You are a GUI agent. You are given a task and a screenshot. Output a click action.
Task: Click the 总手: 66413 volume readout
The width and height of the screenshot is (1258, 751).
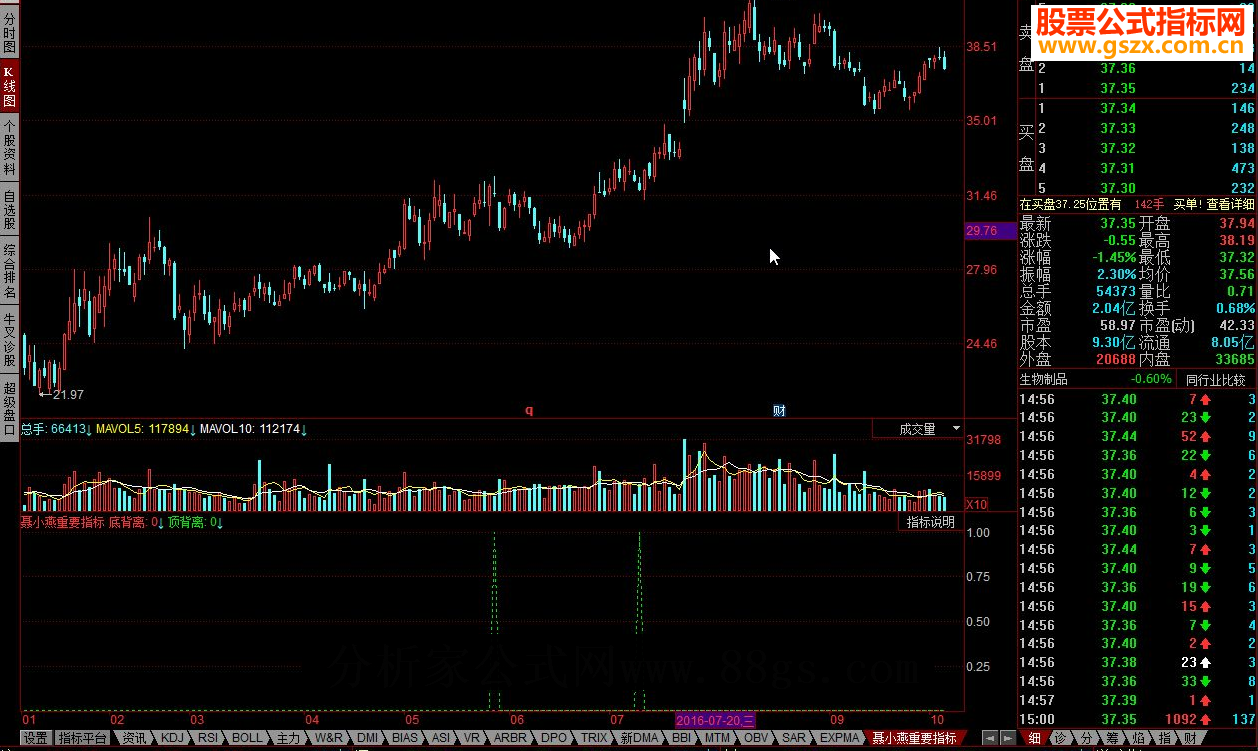pyautogui.click(x=53, y=429)
